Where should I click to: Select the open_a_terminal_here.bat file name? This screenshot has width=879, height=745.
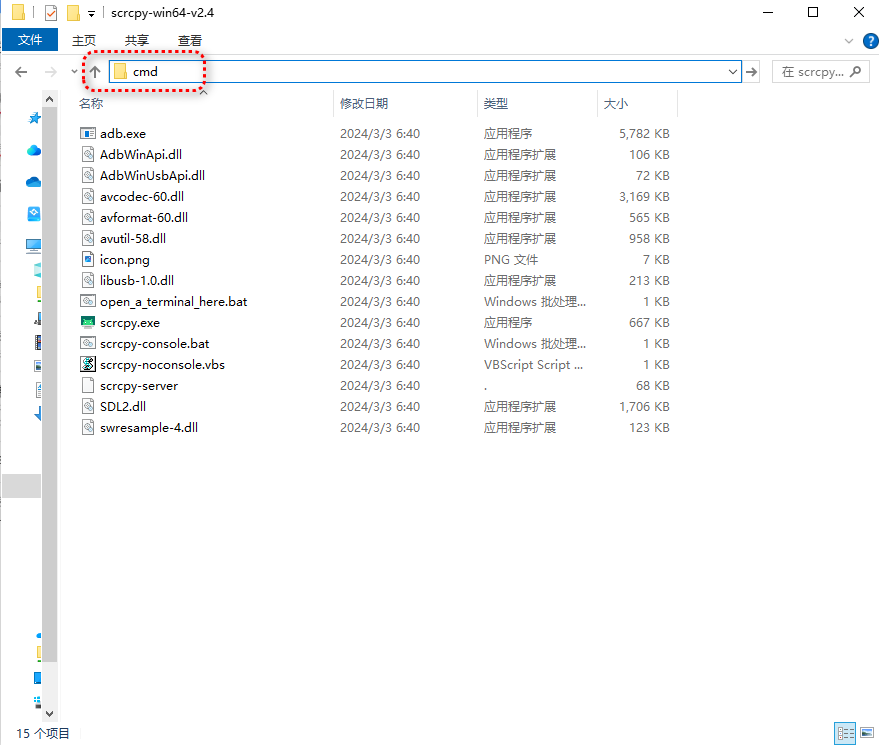click(x=173, y=302)
